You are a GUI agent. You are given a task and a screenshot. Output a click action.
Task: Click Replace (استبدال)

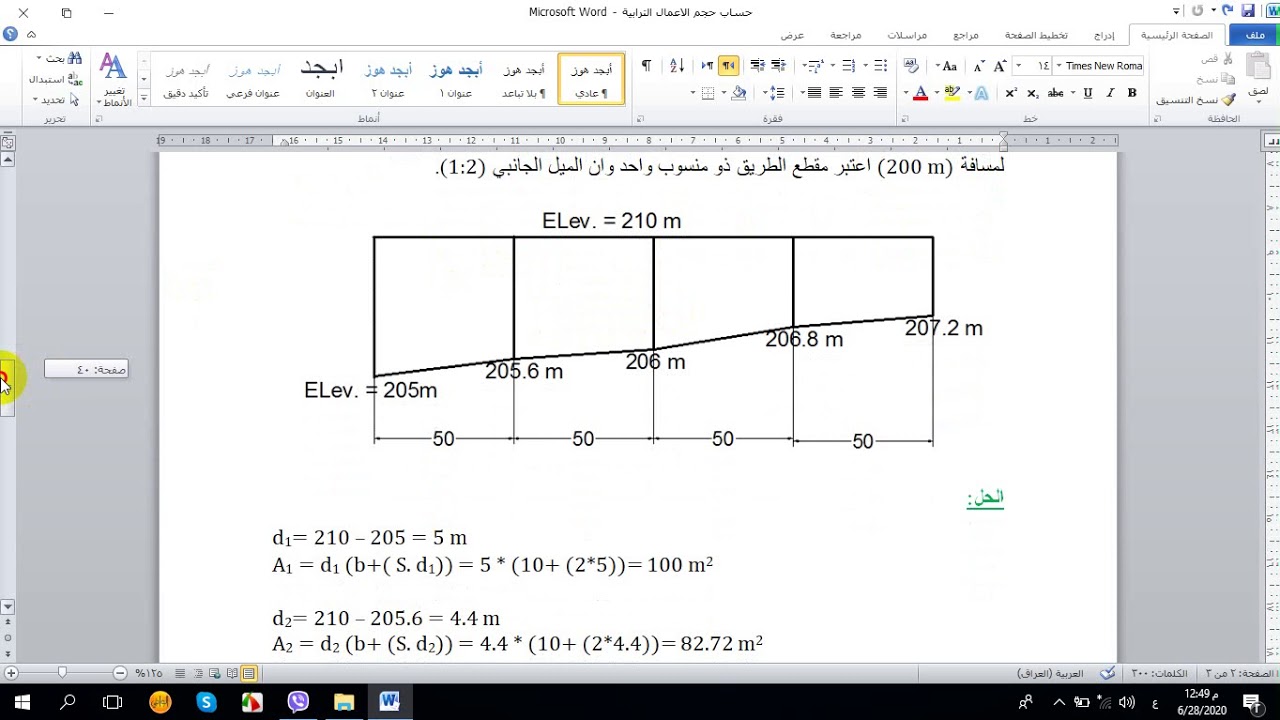pyautogui.click(x=57, y=79)
